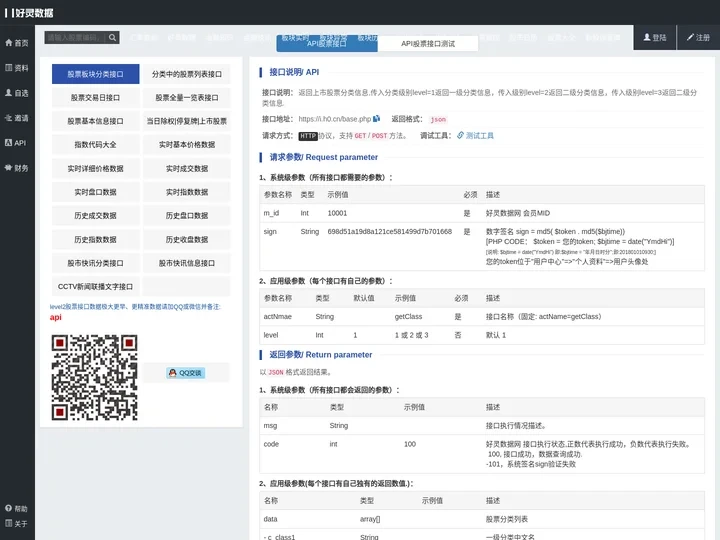Viewport: 720px width, 540px height.
Task: Select 股市快讯分类接口
Action: (x=96, y=263)
